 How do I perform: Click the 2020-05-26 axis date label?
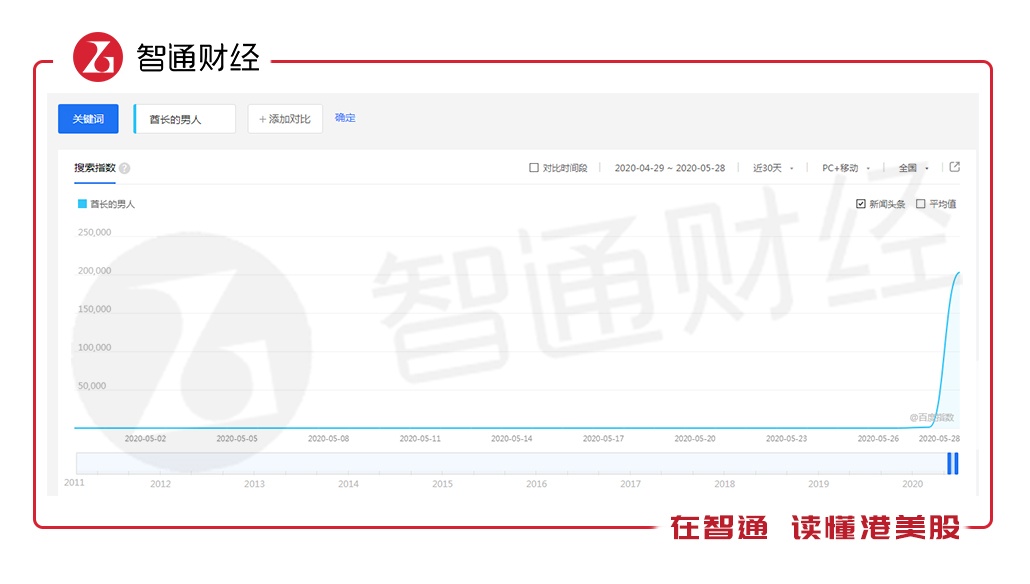click(878, 438)
